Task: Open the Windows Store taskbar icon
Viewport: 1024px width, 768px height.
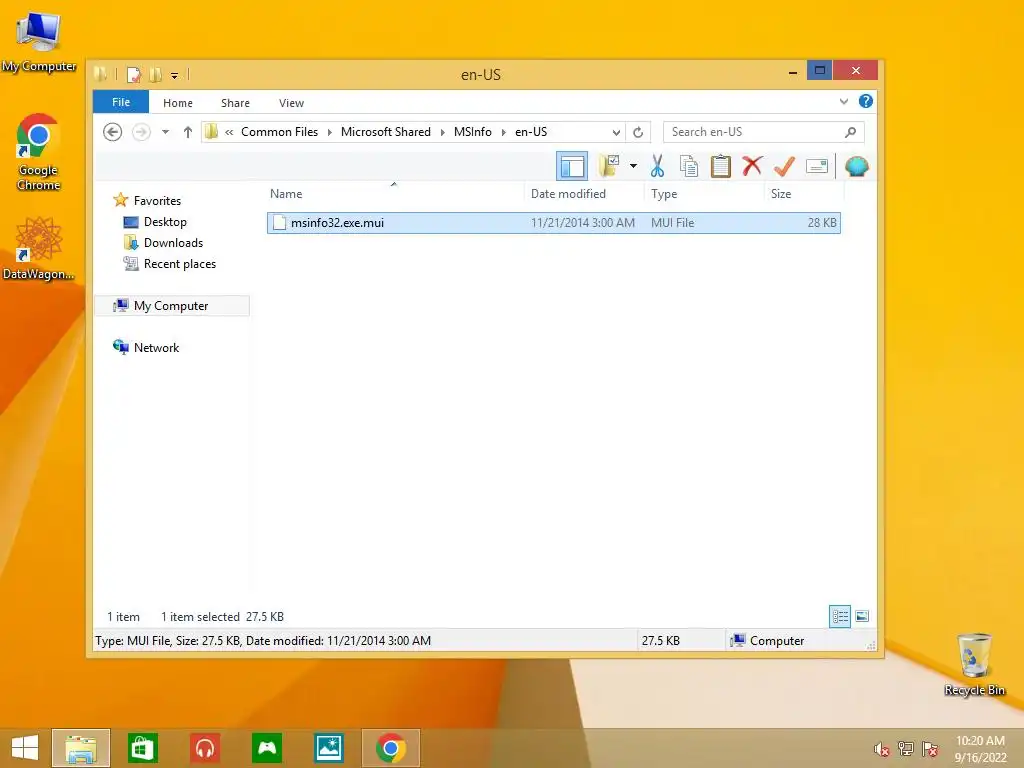Action: pos(142,748)
